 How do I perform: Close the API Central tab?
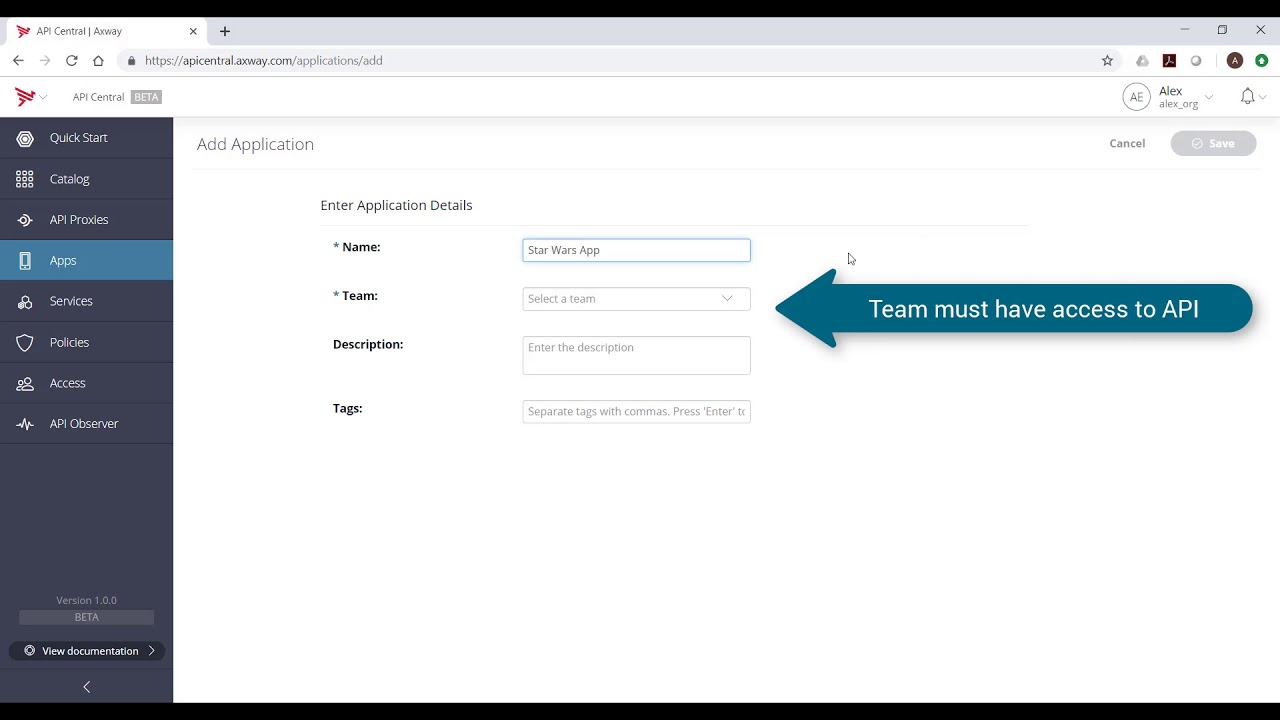pos(193,31)
